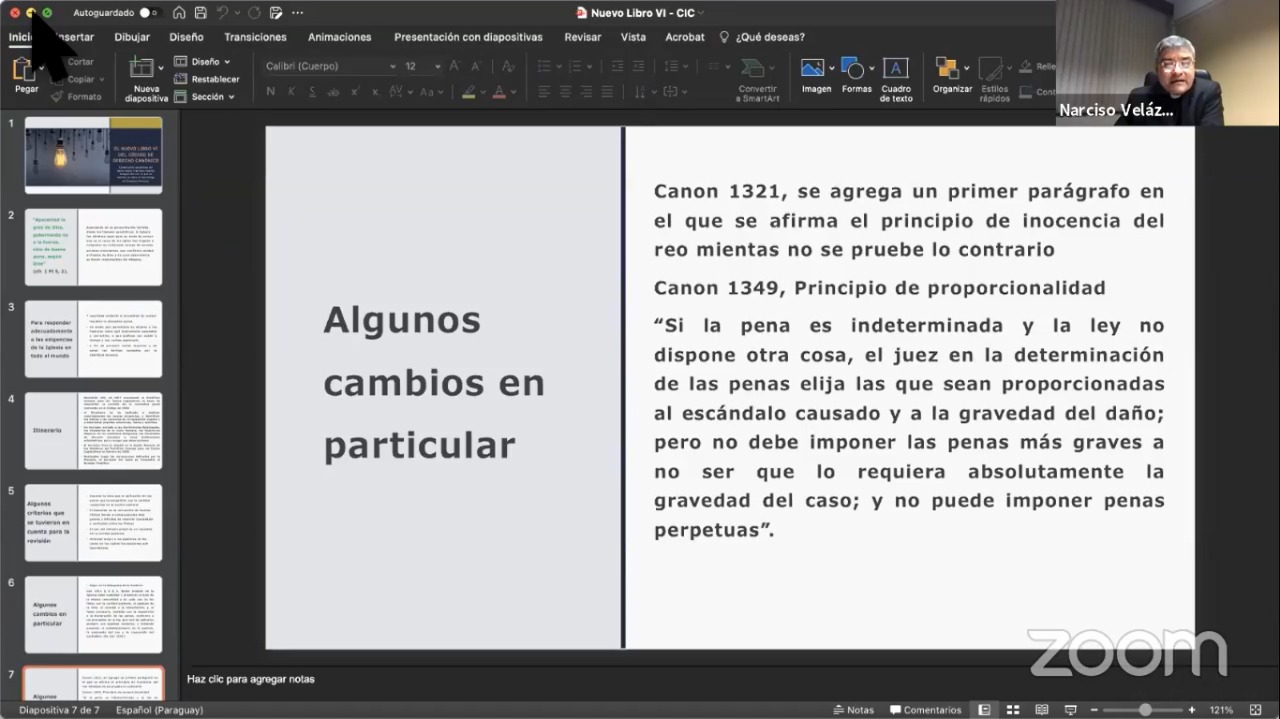The image size is (1280, 719).
Task: Open the Transiciones tab
Action: pyautogui.click(x=255, y=37)
